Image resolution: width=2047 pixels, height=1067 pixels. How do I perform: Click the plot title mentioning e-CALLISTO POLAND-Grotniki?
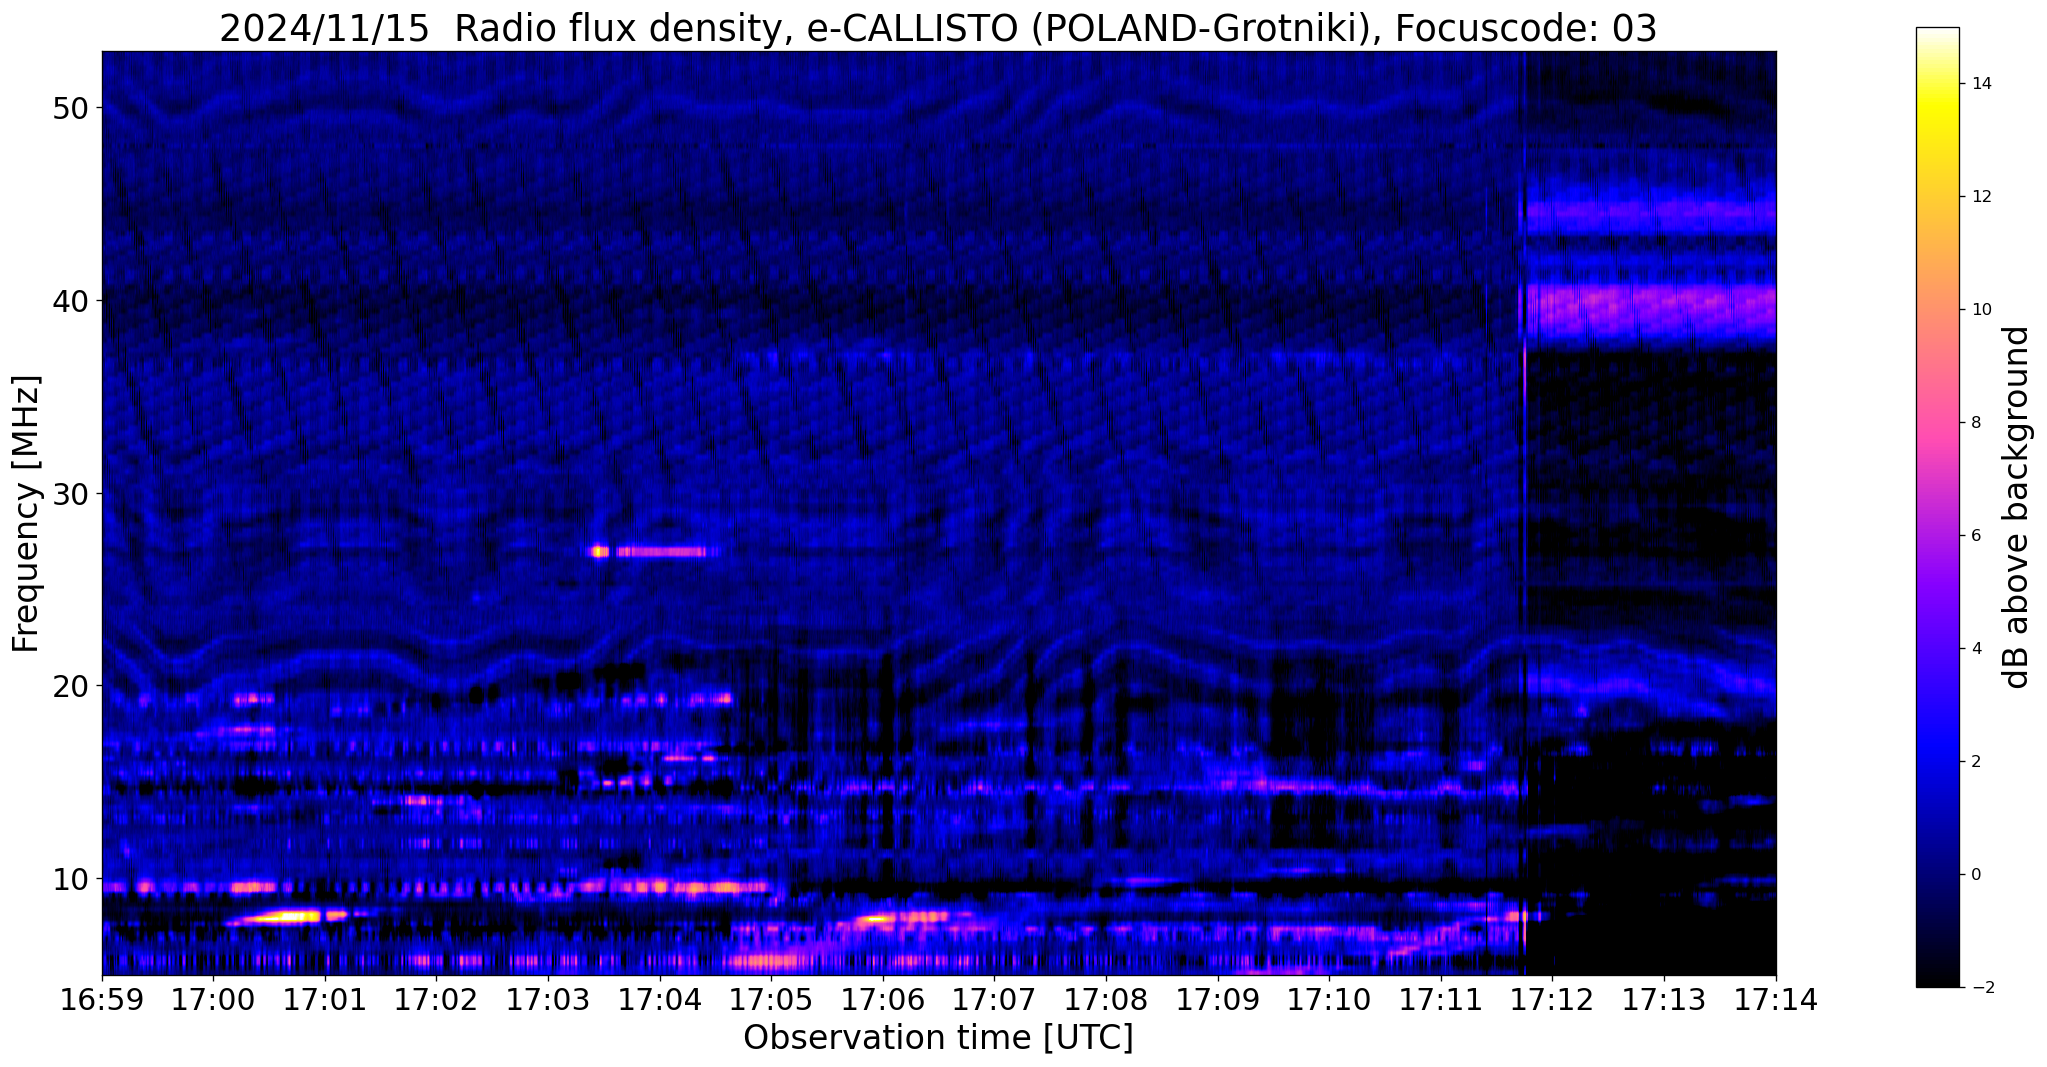(x=938, y=28)
